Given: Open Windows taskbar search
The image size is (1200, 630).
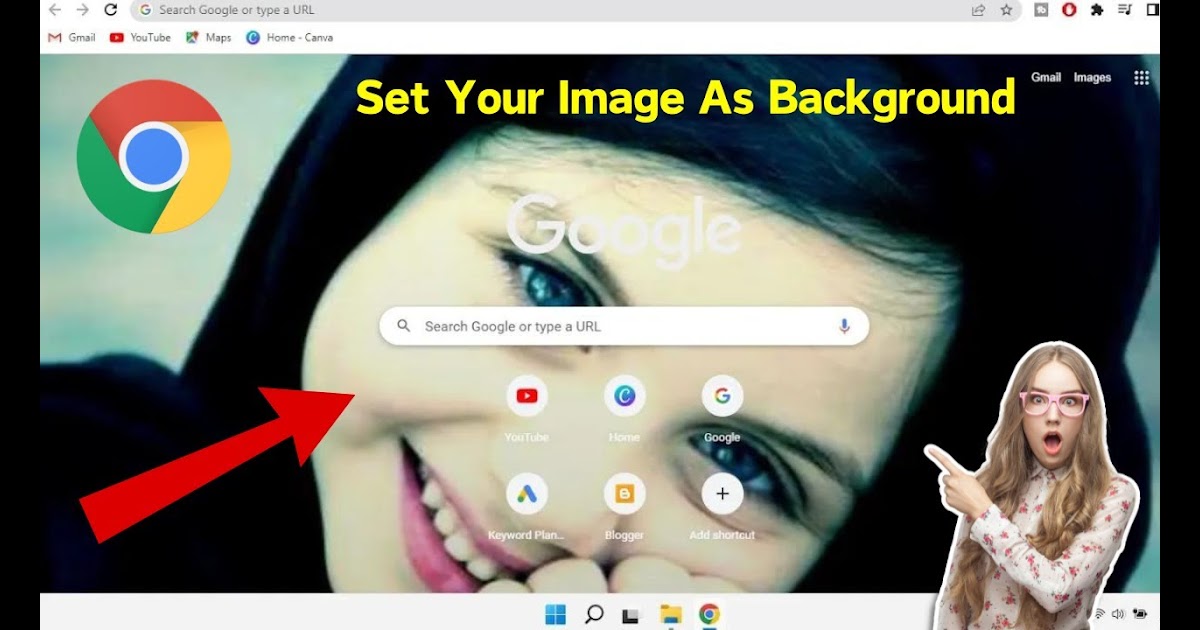Looking at the screenshot, I should [x=594, y=614].
